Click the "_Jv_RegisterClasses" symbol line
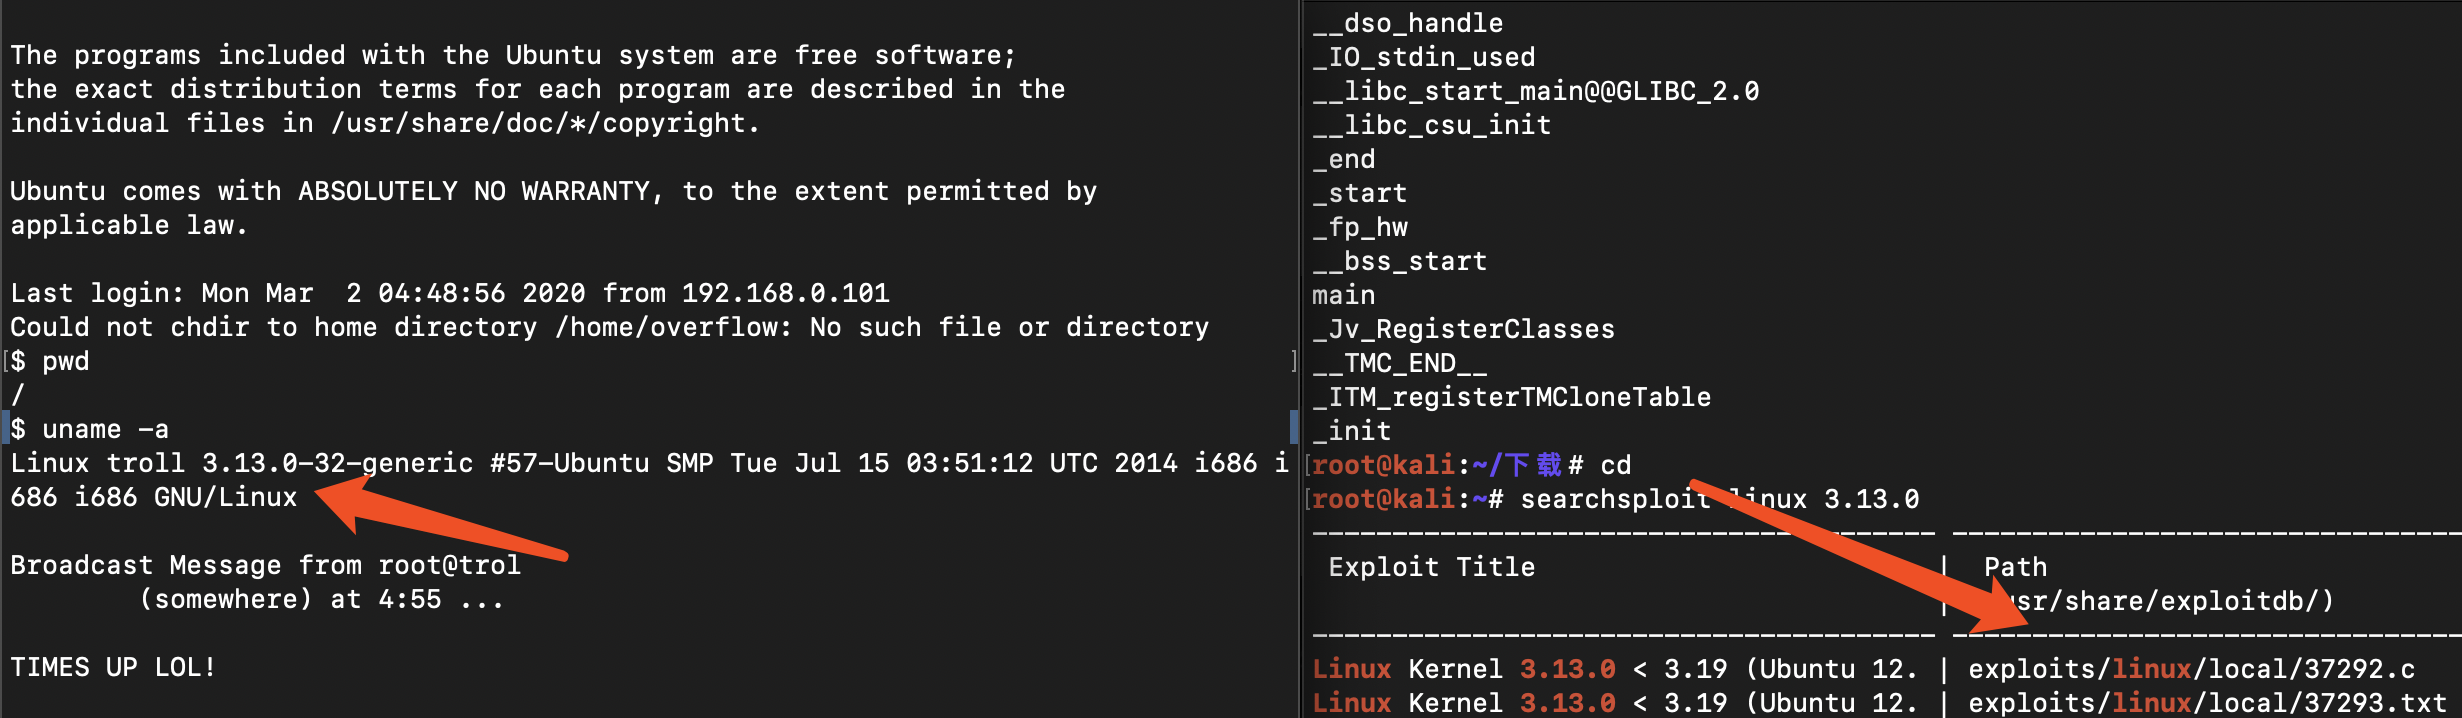2462x718 pixels. click(x=1464, y=330)
